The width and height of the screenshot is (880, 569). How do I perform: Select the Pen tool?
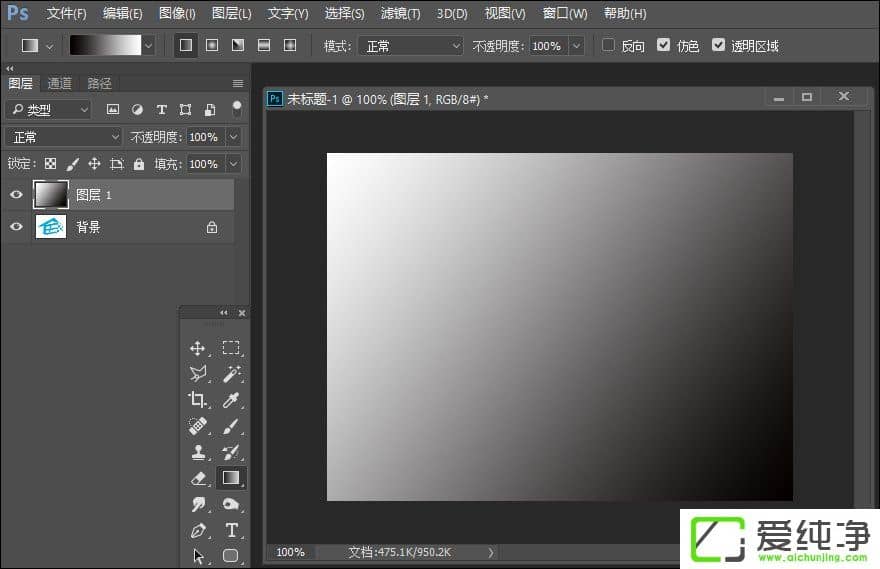[x=198, y=530]
